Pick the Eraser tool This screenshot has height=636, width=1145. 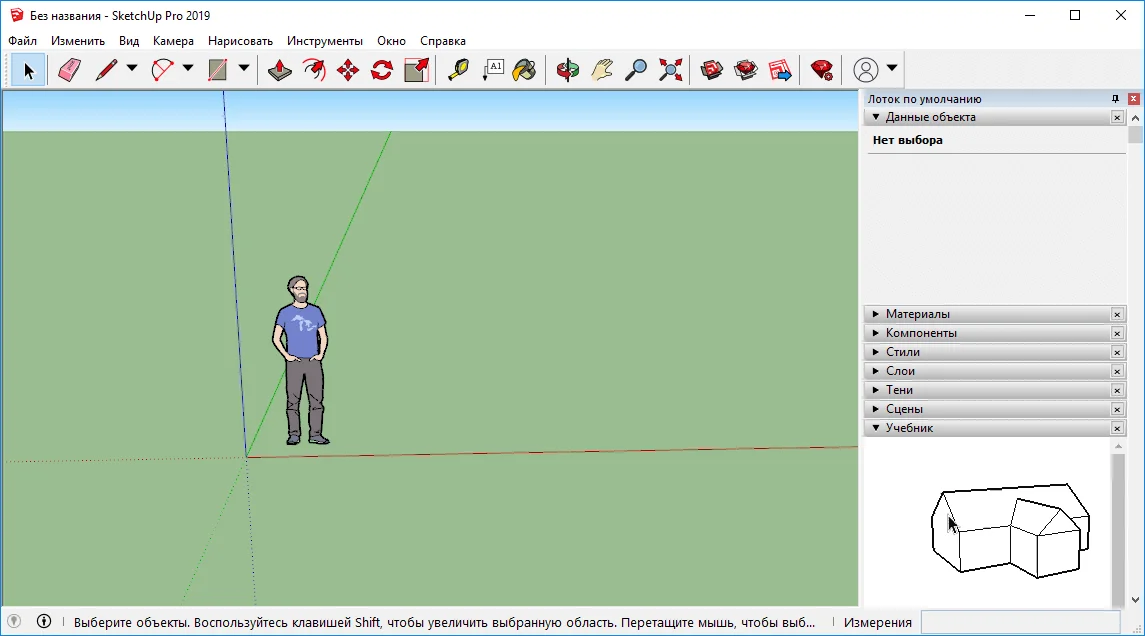69,70
